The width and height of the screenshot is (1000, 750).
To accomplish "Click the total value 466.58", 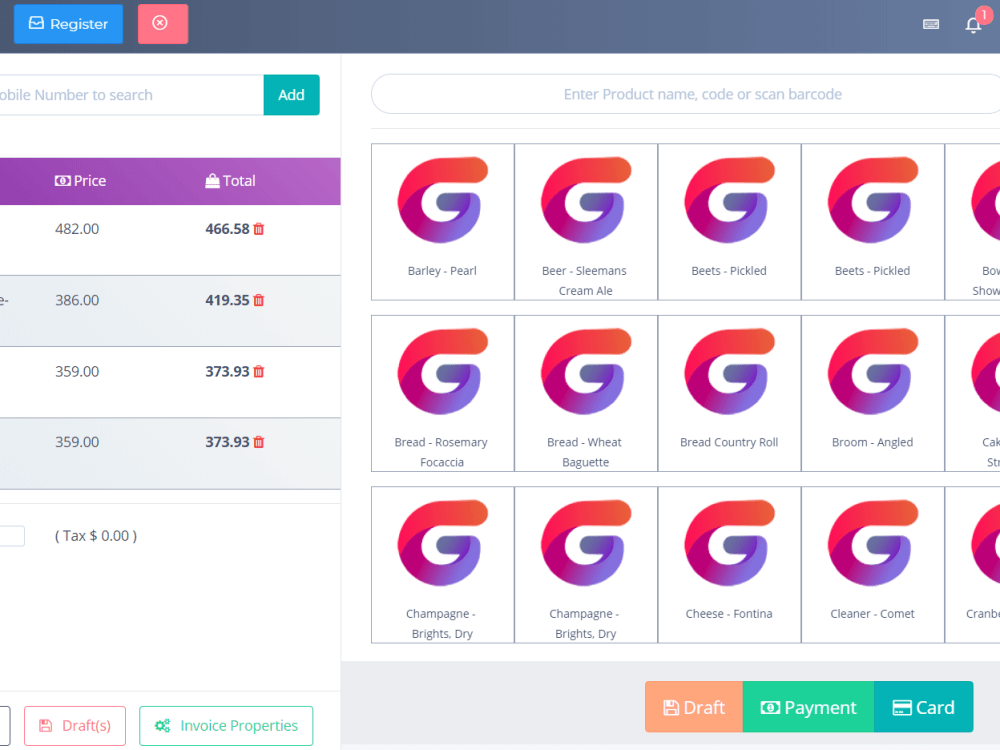I will click(227, 229).
